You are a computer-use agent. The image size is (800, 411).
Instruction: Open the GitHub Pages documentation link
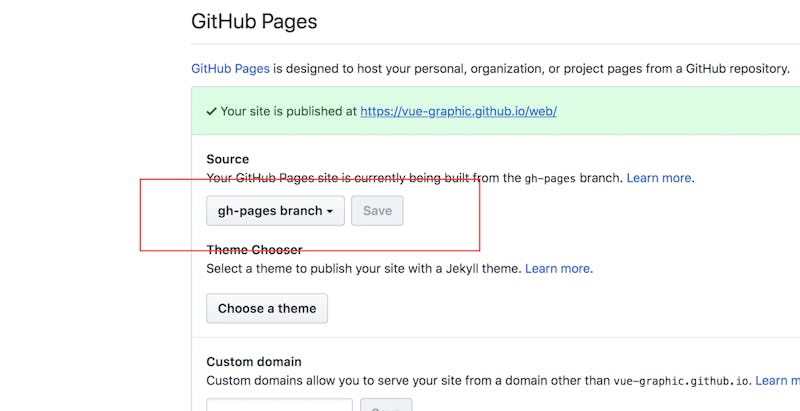(x=230, y=69)
